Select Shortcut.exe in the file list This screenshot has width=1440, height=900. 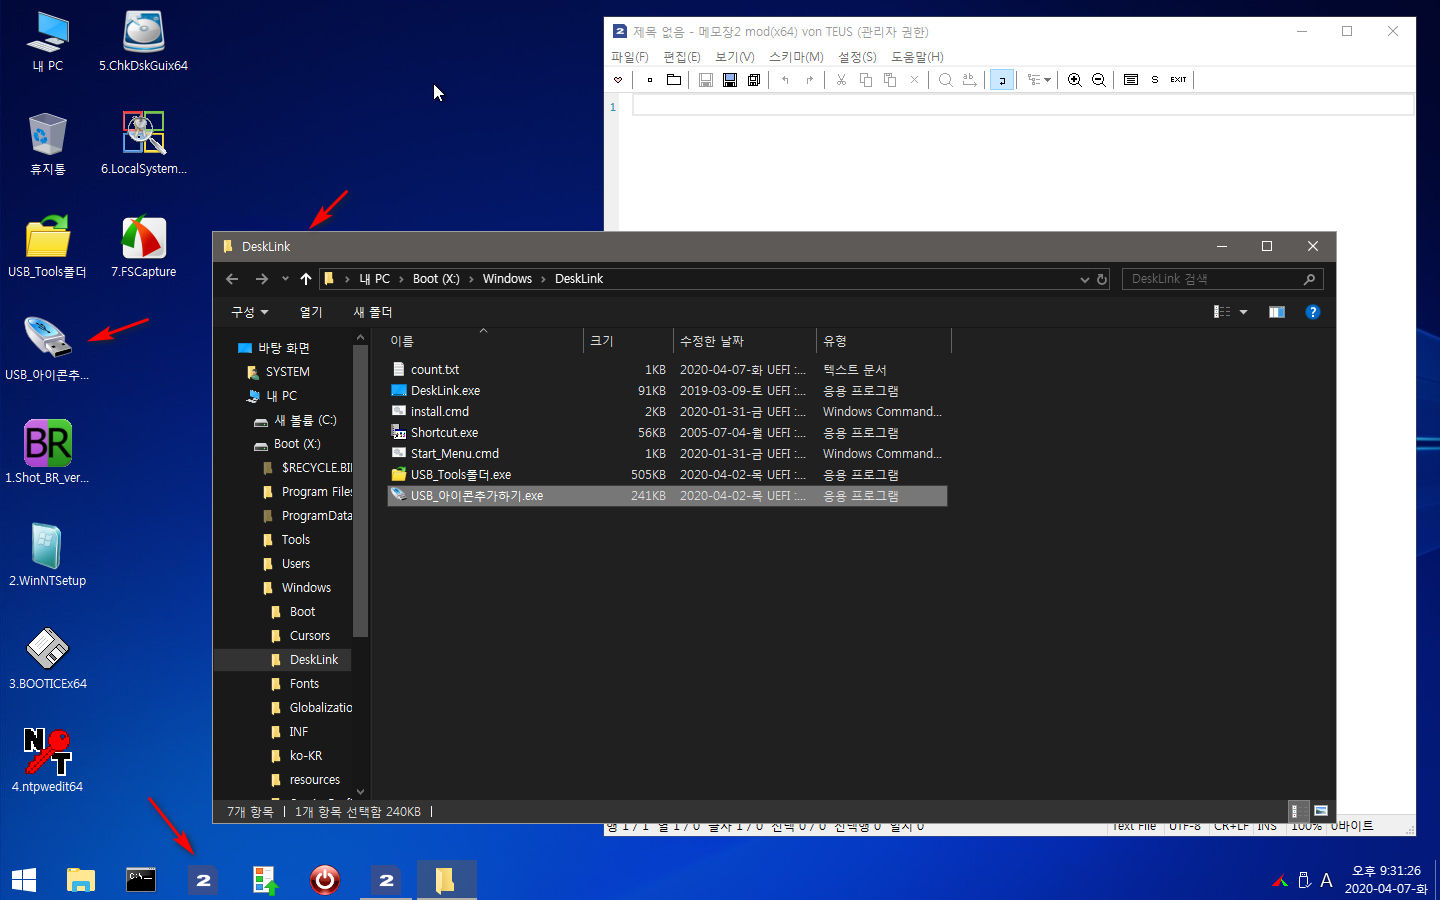click(x=444, y=433)
